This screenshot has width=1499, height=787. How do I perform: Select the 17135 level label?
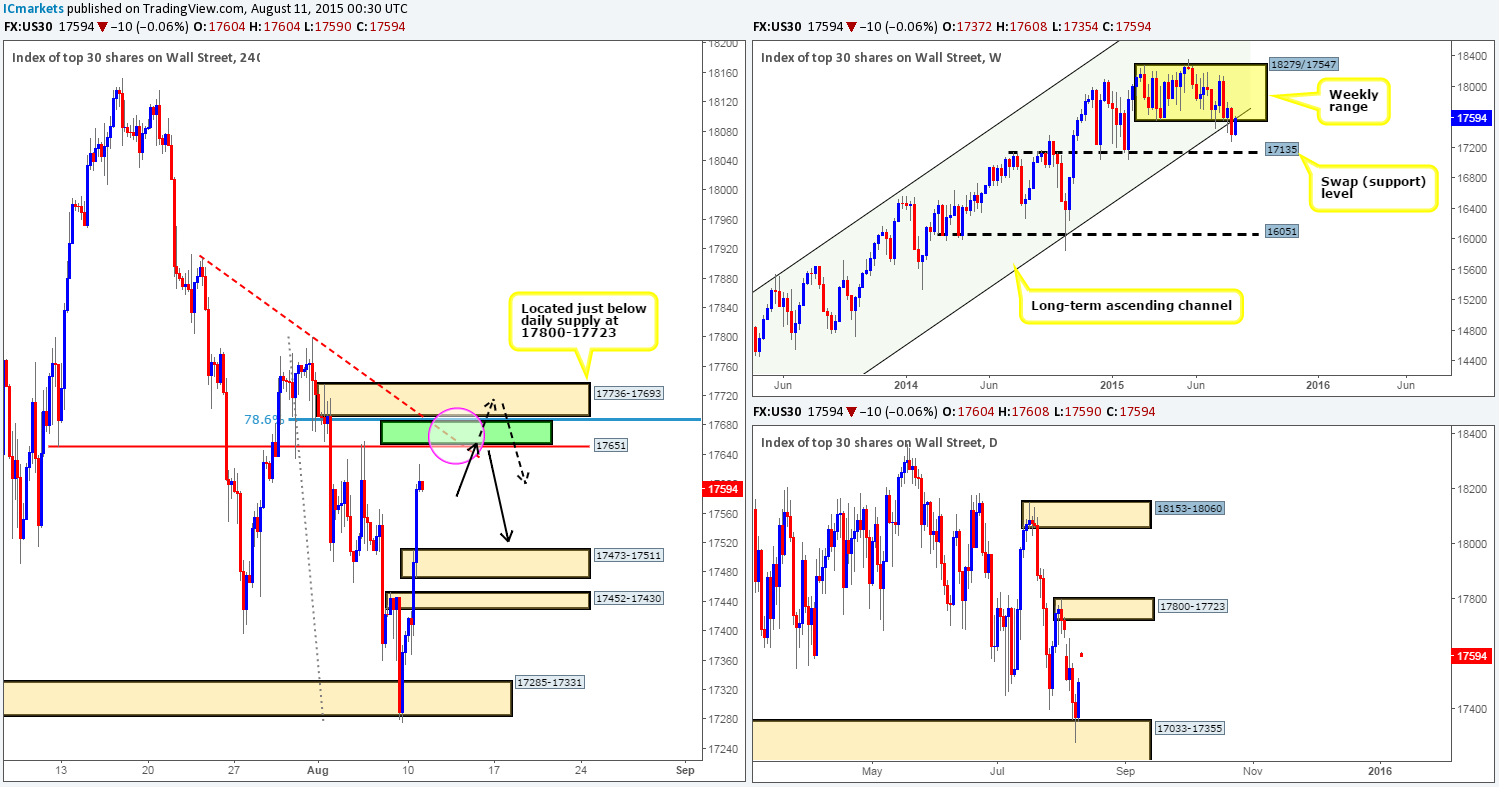(1282, 147)
